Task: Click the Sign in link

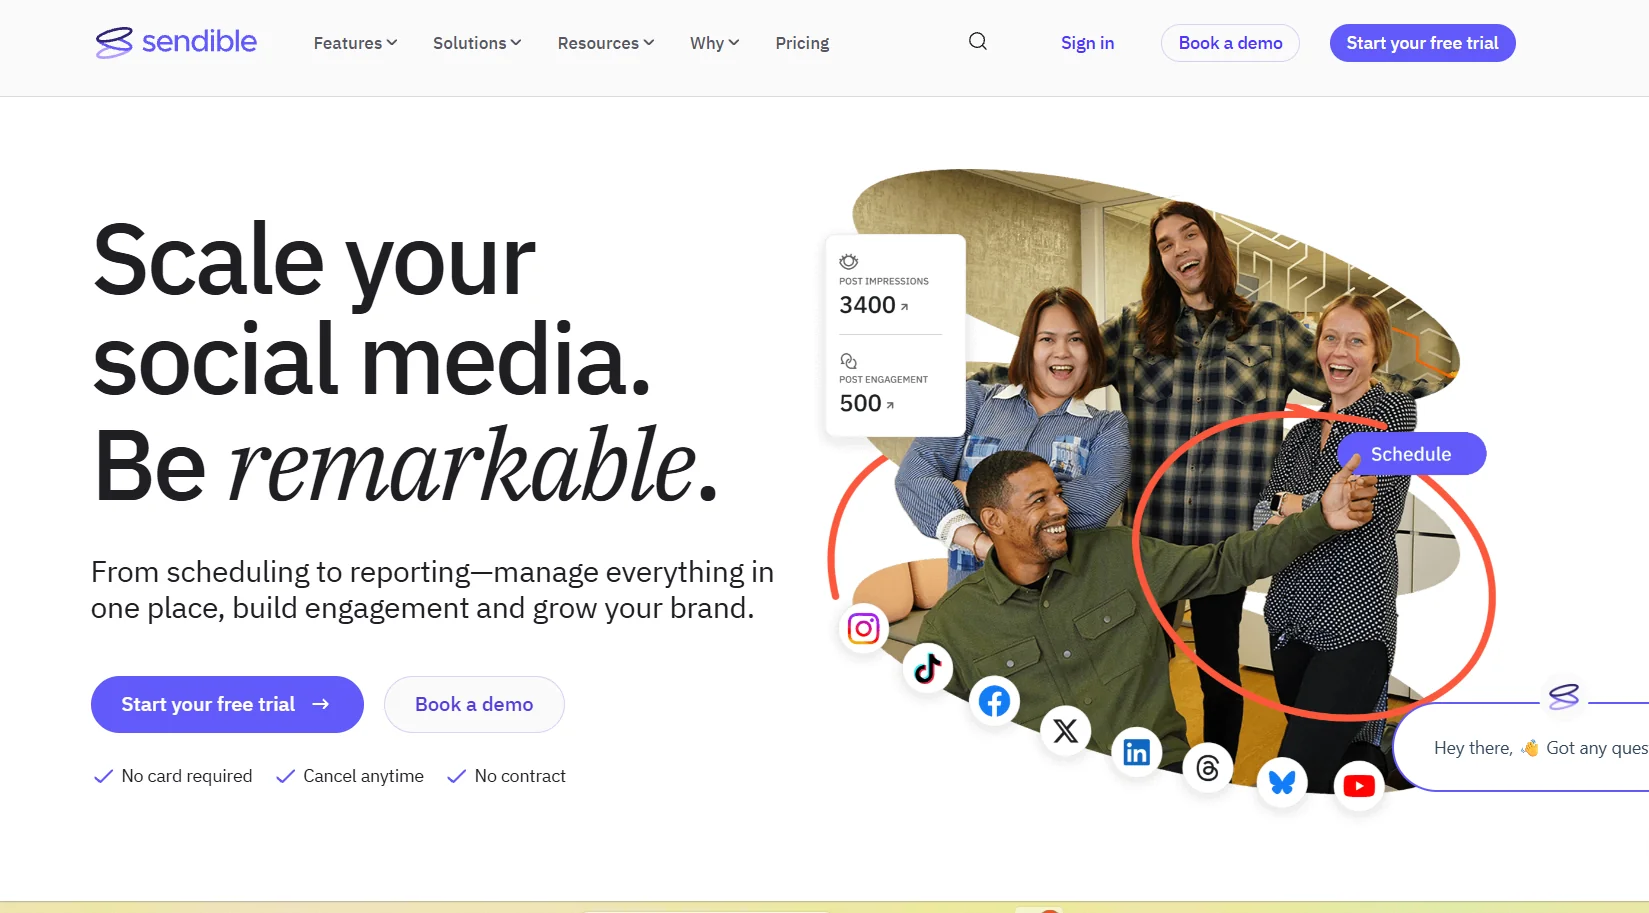Action: click(1087, 43)
